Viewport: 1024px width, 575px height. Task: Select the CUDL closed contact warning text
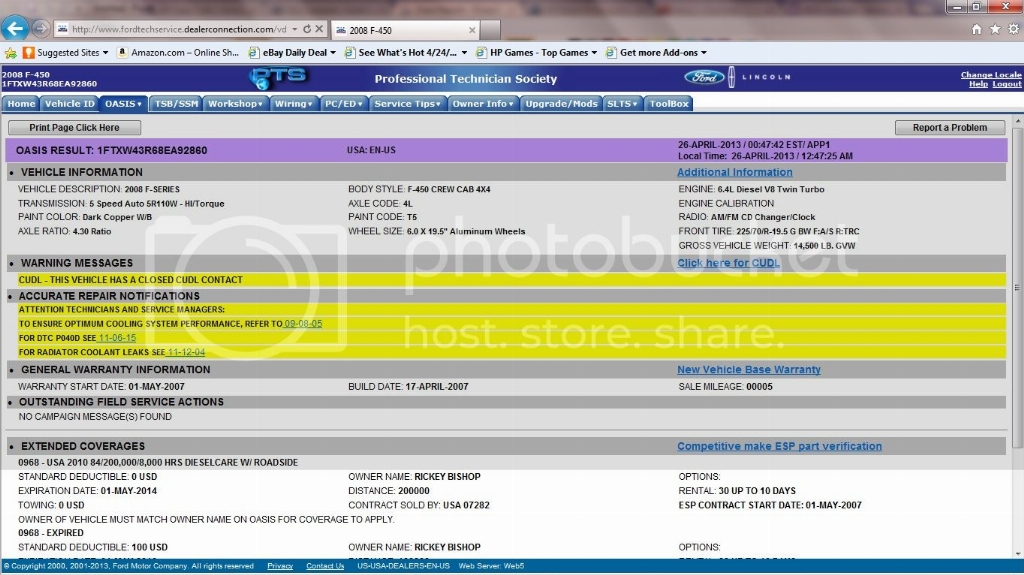(131, 280)
